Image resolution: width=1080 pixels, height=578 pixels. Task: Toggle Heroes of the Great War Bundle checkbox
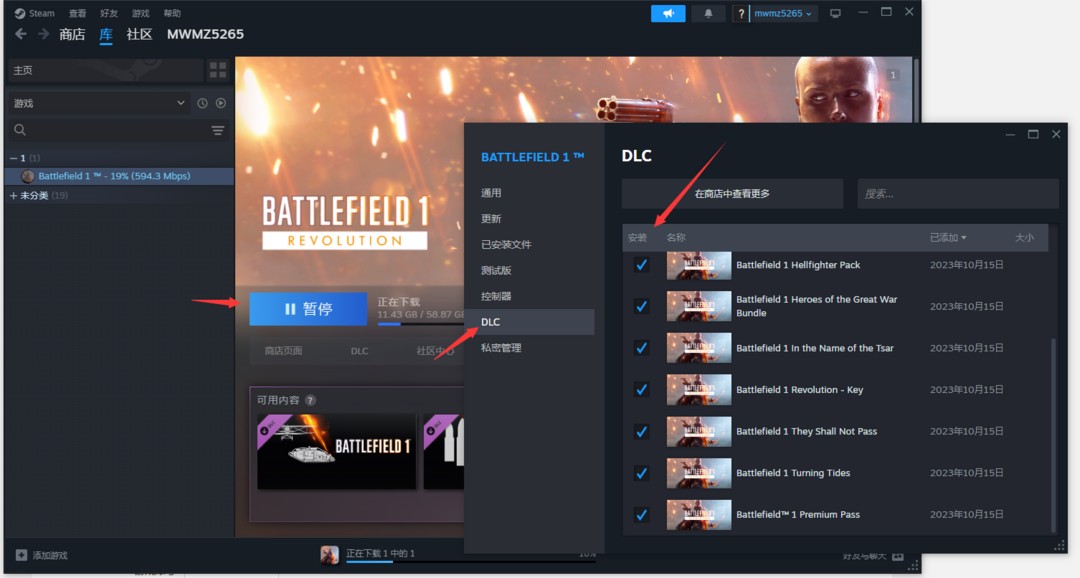click(641, 306)
